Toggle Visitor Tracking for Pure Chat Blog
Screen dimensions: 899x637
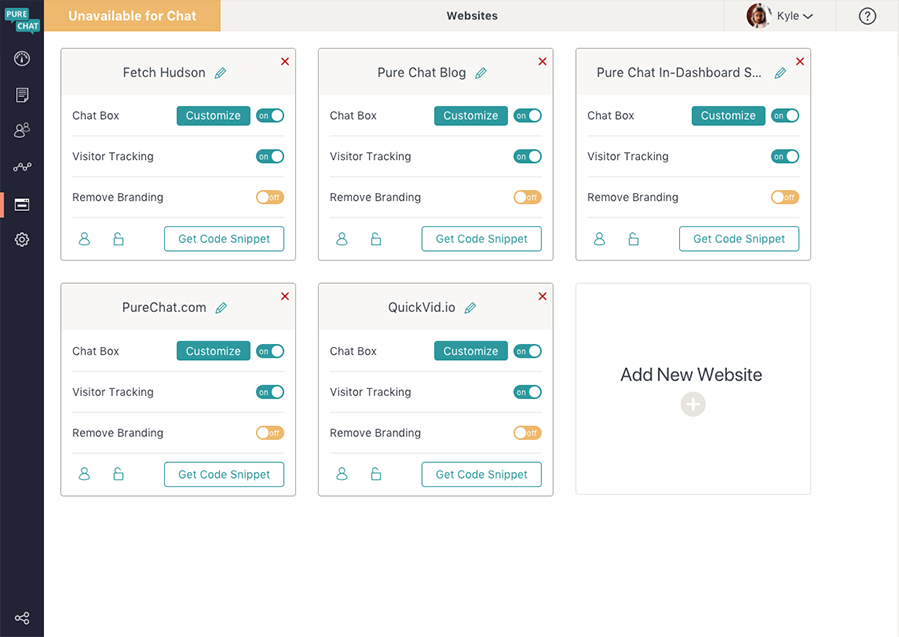pos(527,157)
